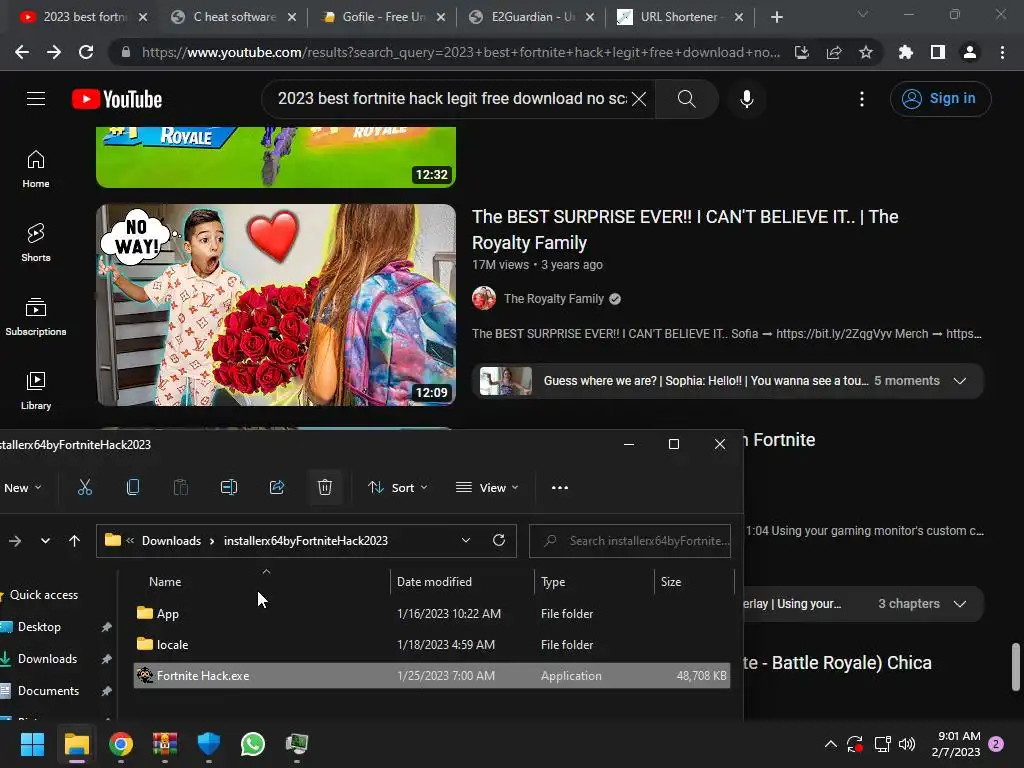Open YouTube settings three-dot menu
Screen dimensions: 1024x768
[x=861, y=99]
